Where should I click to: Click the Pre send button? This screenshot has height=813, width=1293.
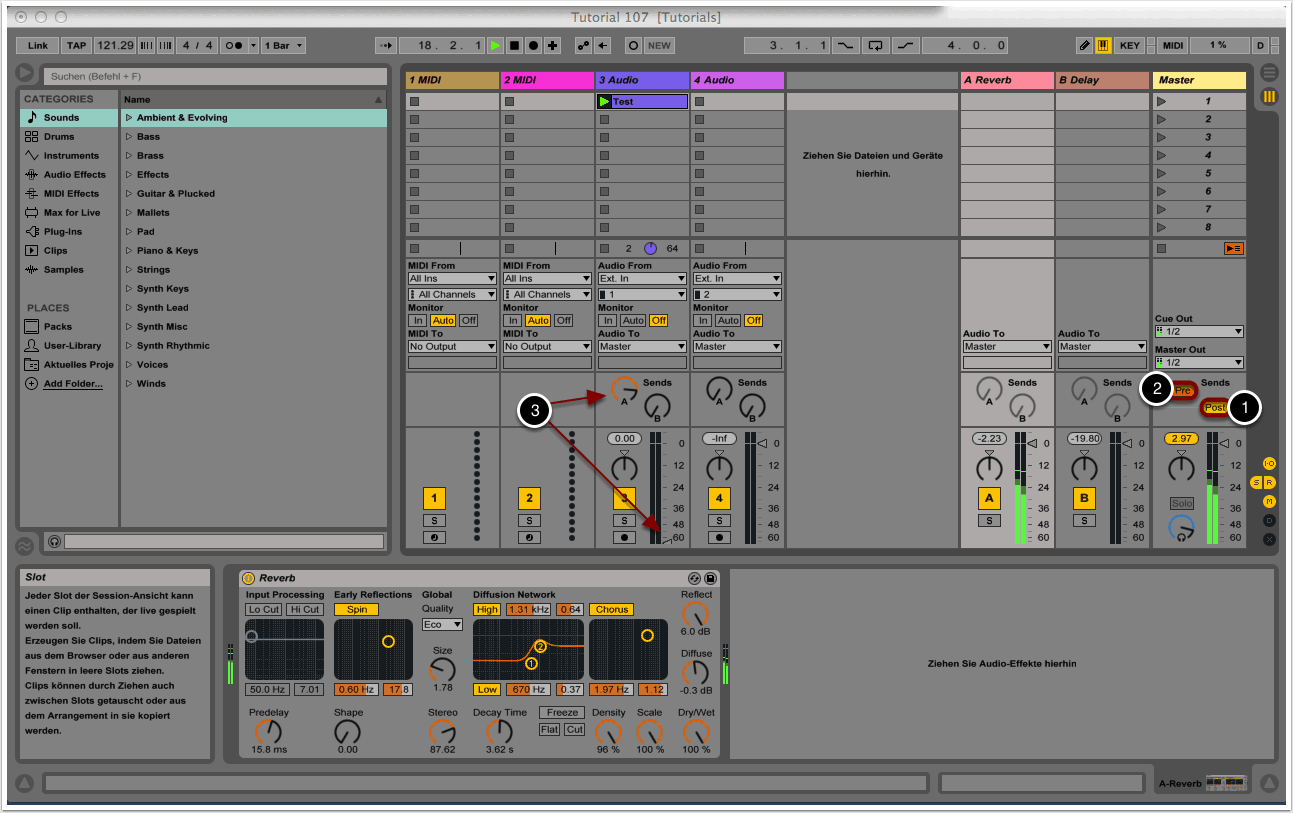click(1184, 390)
